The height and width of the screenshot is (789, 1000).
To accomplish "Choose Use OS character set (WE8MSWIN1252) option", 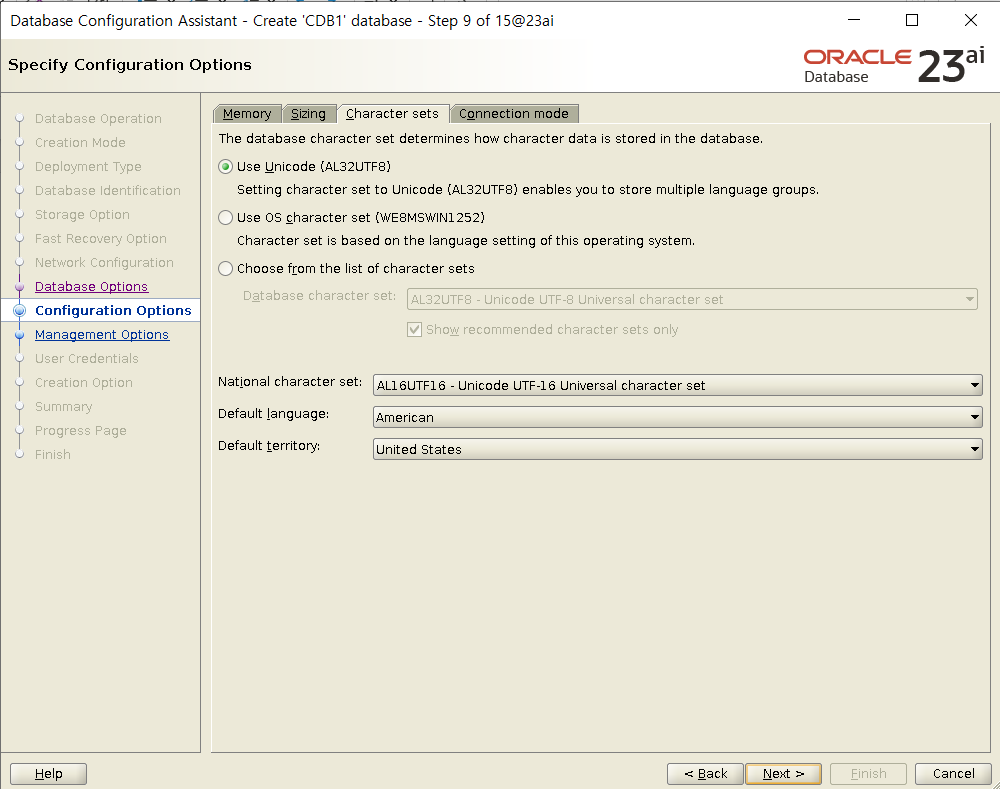I will coord(225,218).
